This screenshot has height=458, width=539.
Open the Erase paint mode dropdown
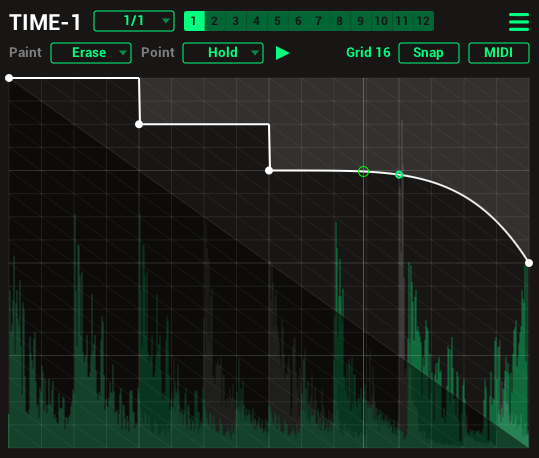[x=91, y=53]
